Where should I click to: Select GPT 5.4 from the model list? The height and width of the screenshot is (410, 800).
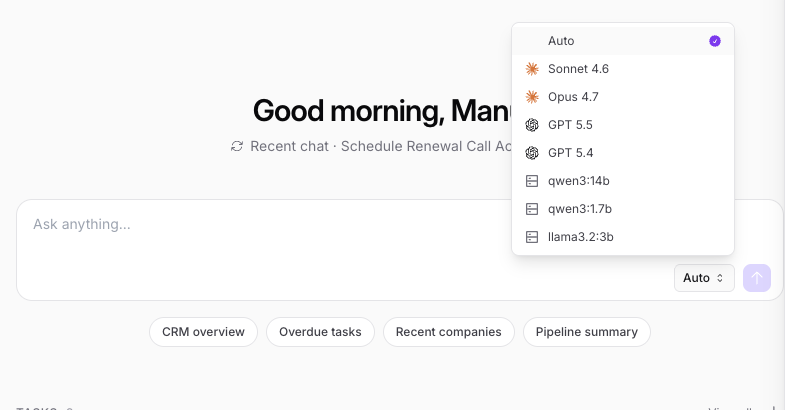pyautogui.click(x=622, y=153)
